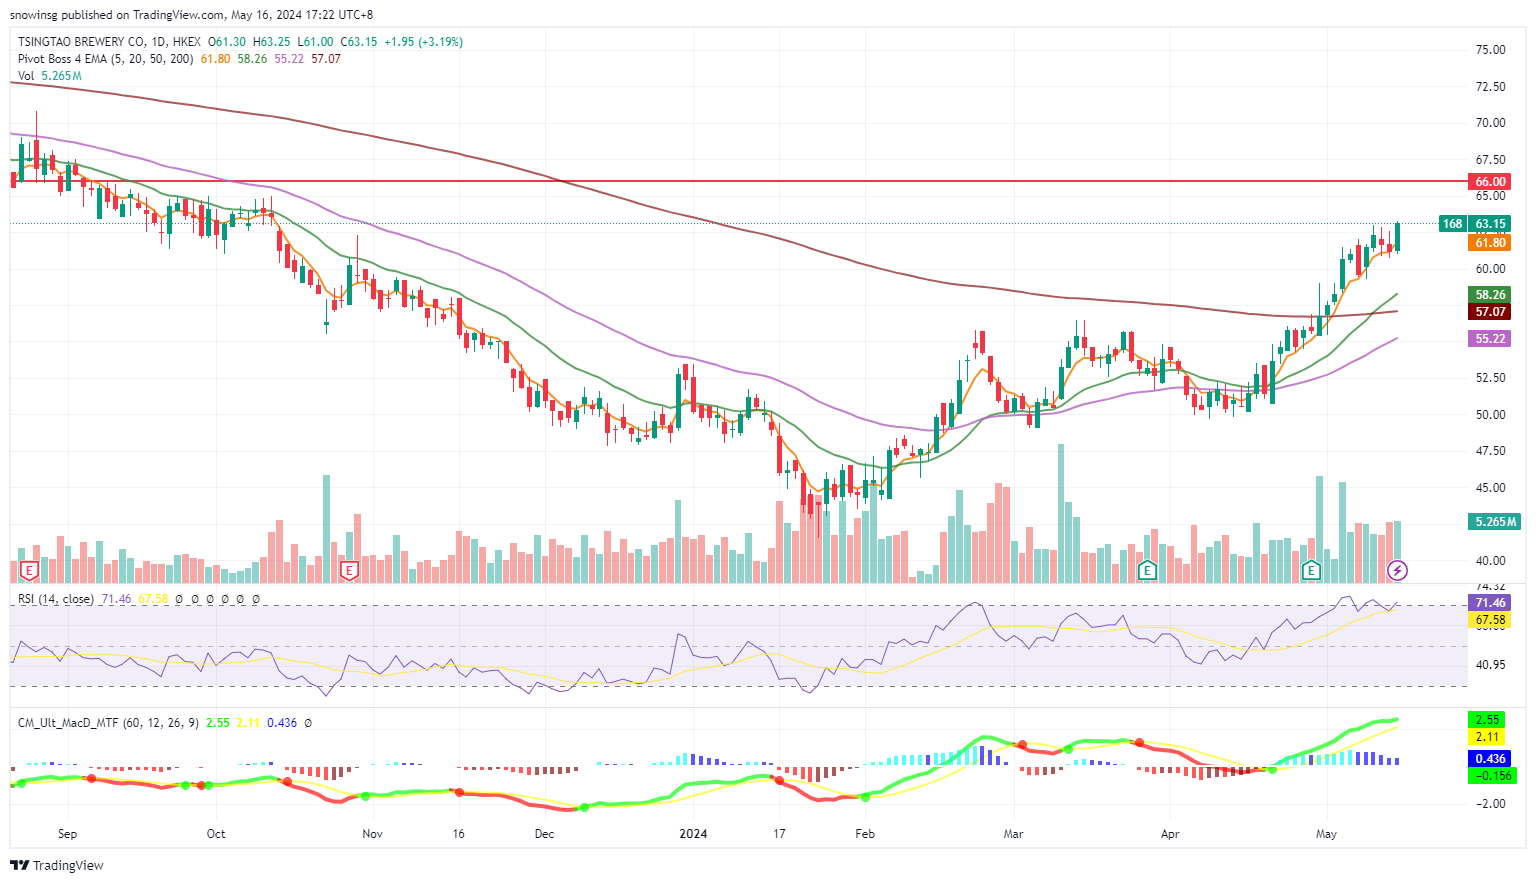Open the red earnings E marker before Nov
Viewport: 1536px width, 883px height.
coord(349,571)
